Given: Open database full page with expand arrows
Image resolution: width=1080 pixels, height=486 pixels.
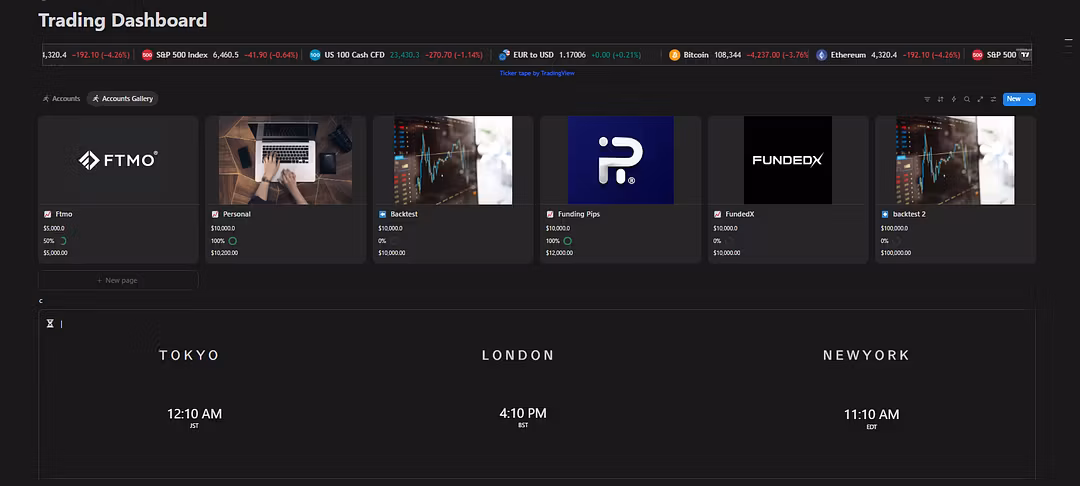Looking at the screenshot, I should click(980, 99).
